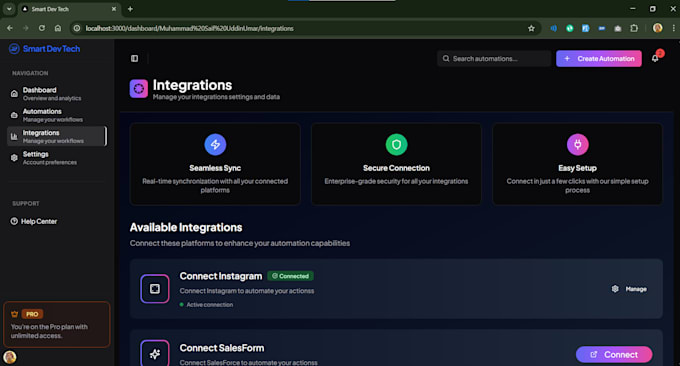Click the green Connected badge
The width and height of the screenshot is (680, 366).
point(291,276)
